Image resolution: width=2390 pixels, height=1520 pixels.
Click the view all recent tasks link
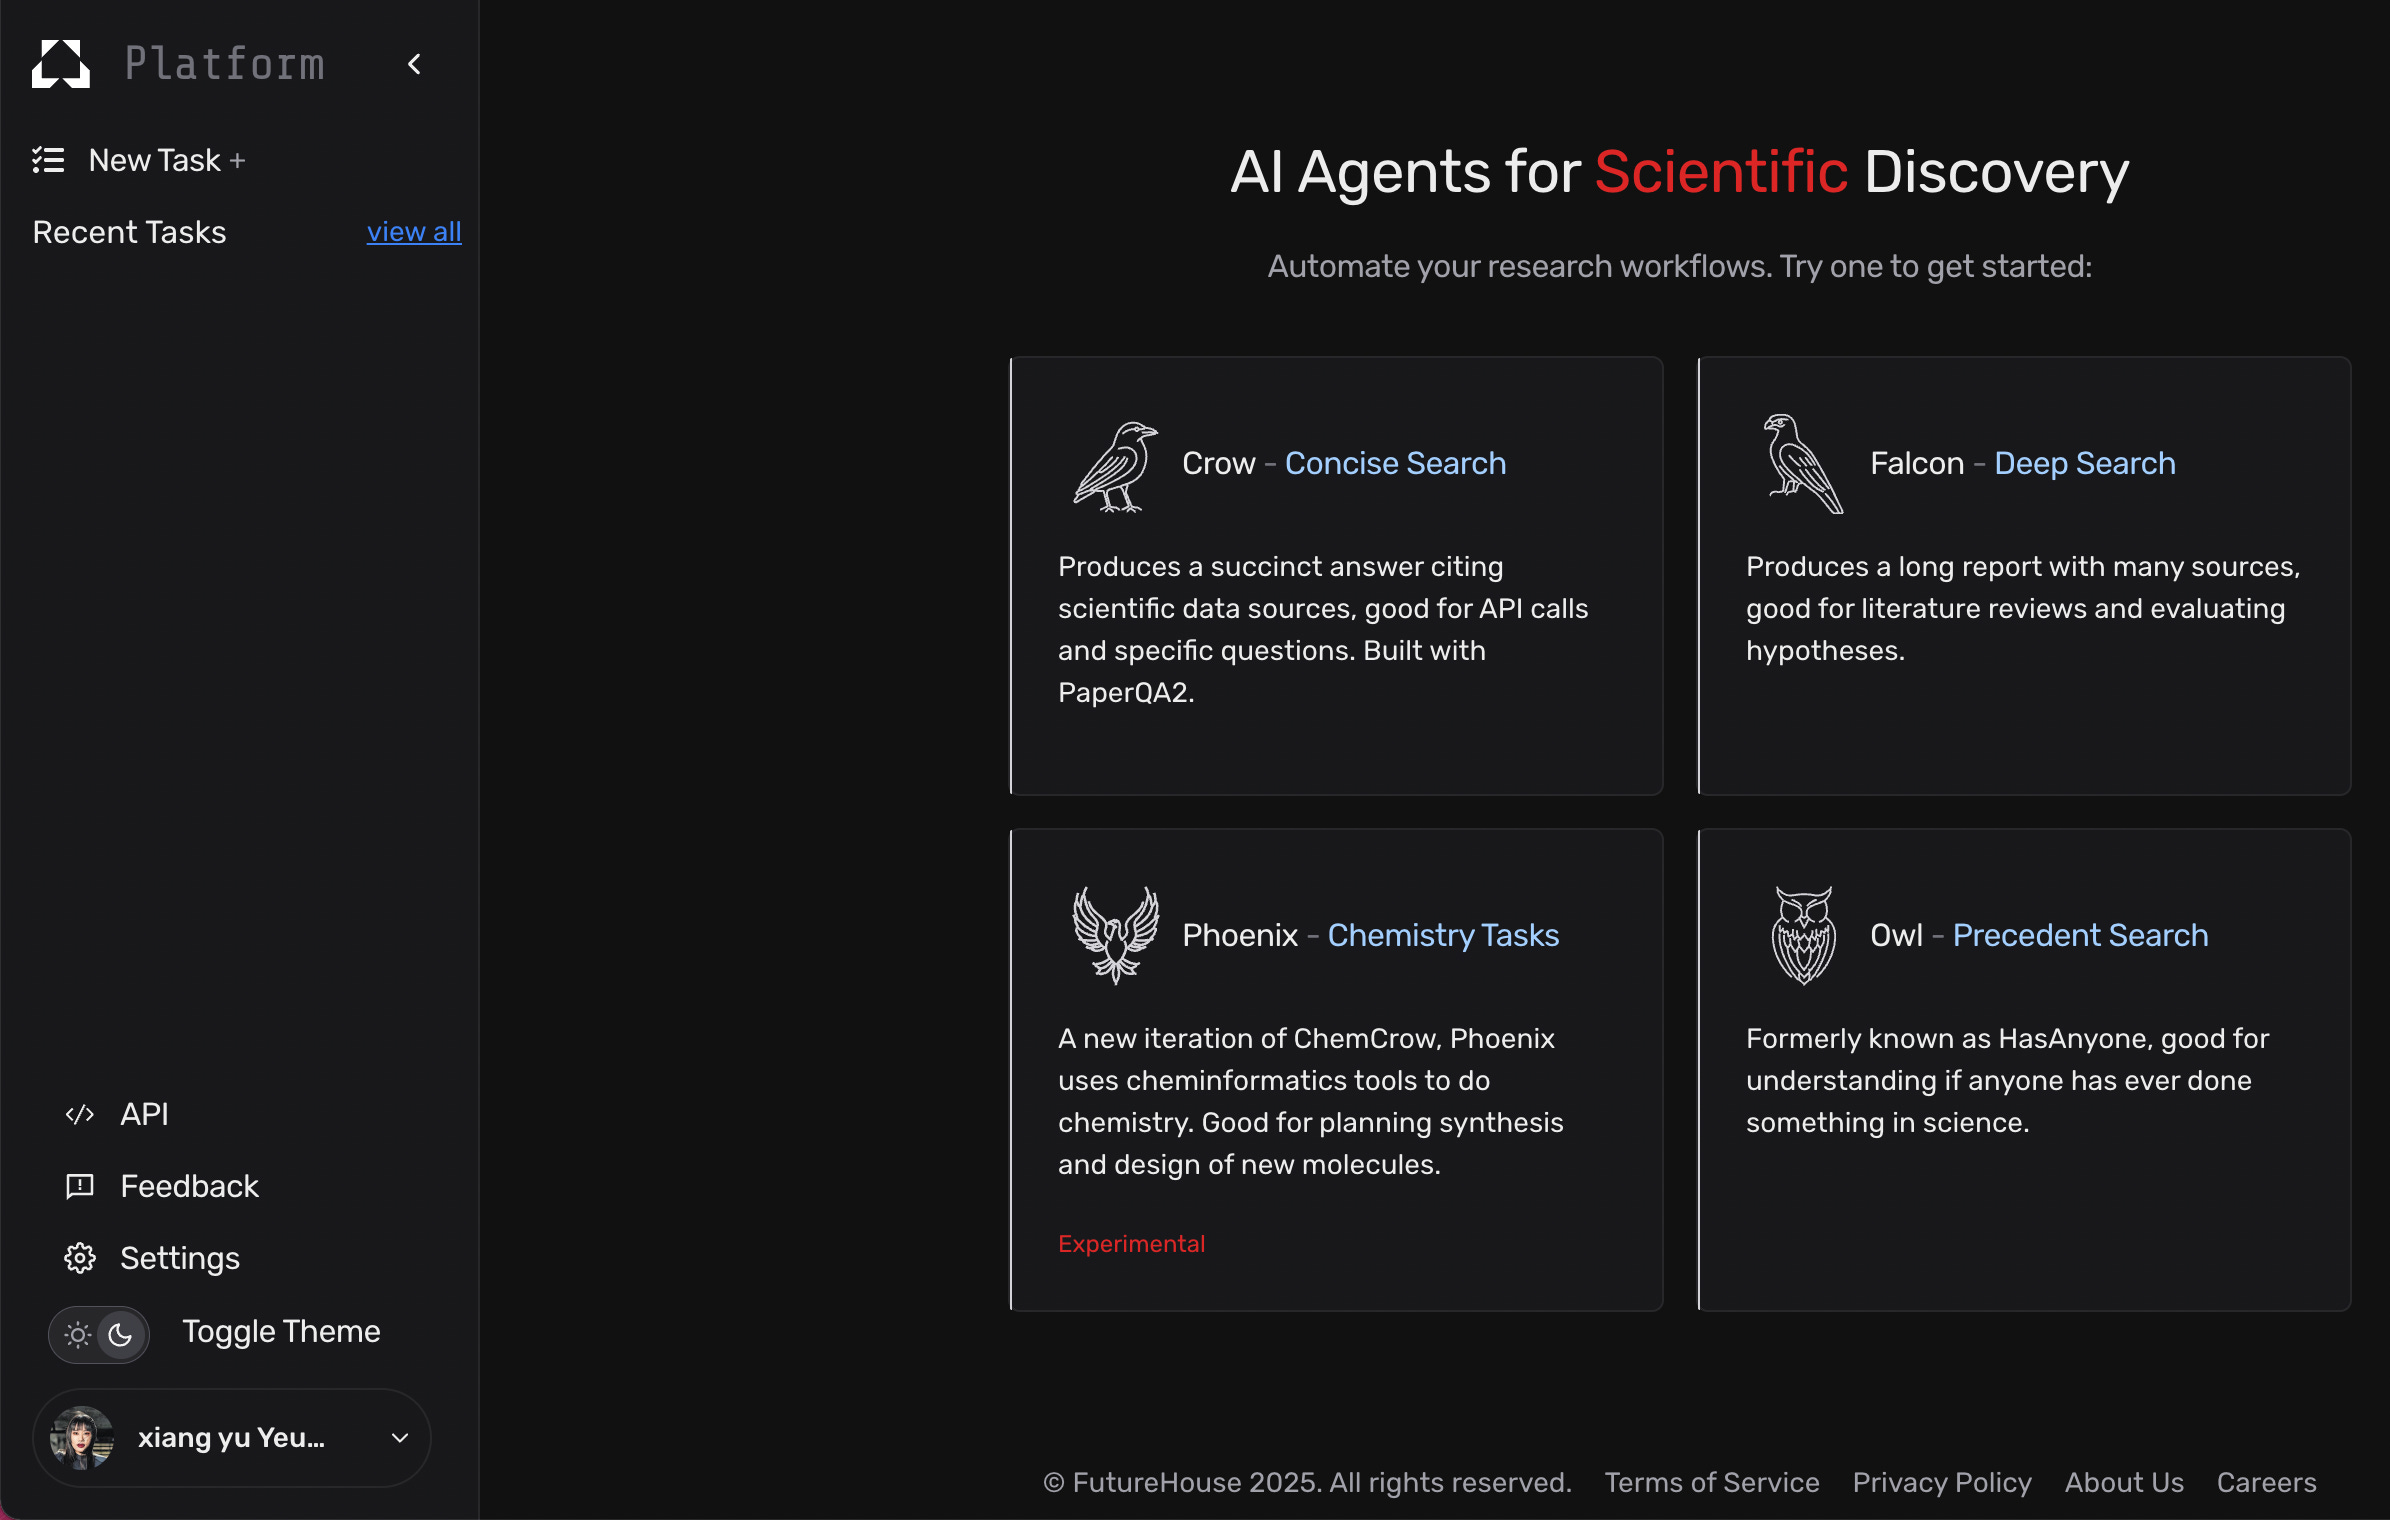(x=414, y=232)
